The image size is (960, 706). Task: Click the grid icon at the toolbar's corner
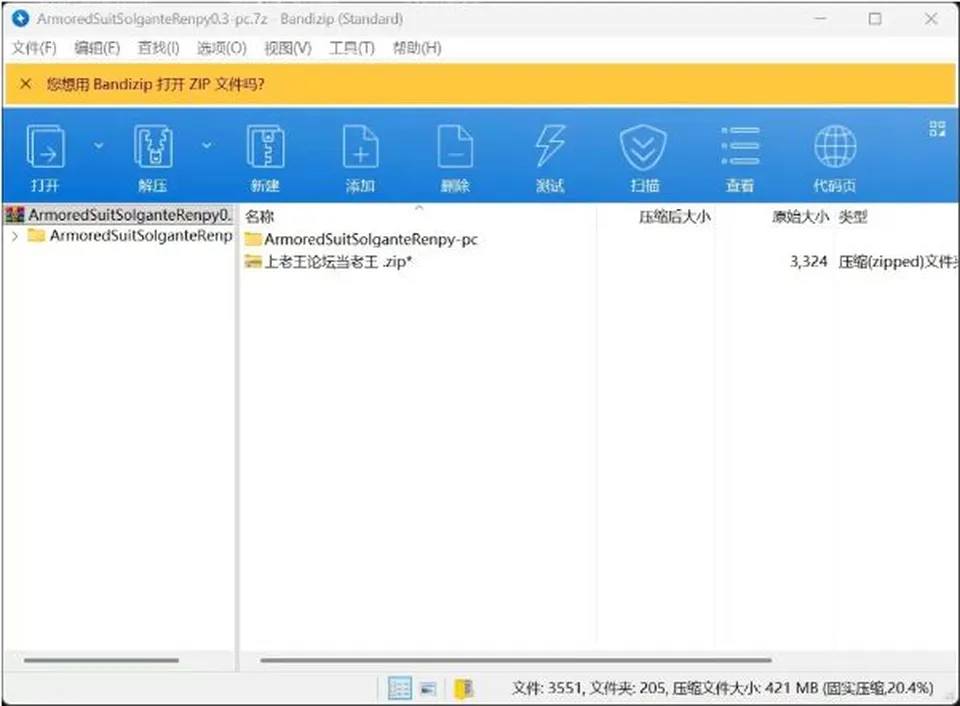tap(937, 128)
